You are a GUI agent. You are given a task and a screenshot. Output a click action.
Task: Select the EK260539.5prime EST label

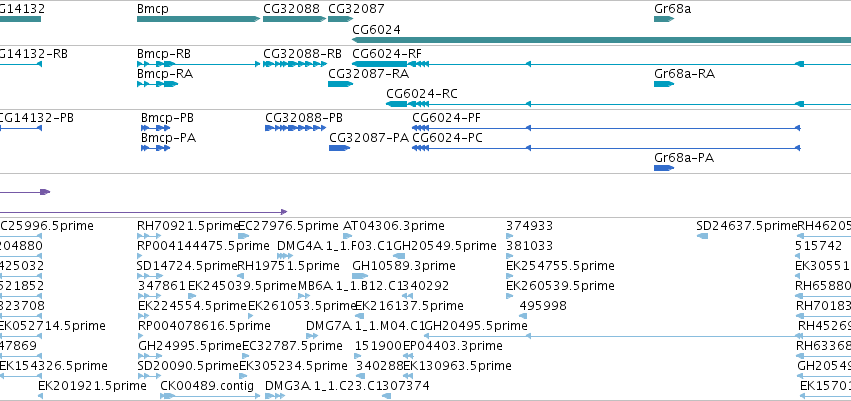[560, 286]
